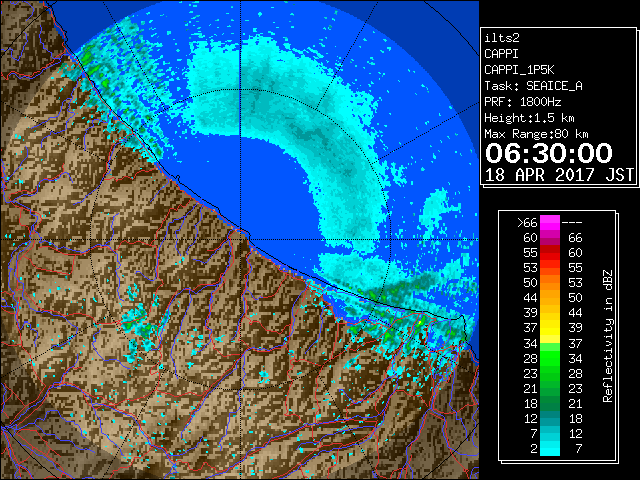Click the teal 12-18 dBZ swatch

[550, 418]
